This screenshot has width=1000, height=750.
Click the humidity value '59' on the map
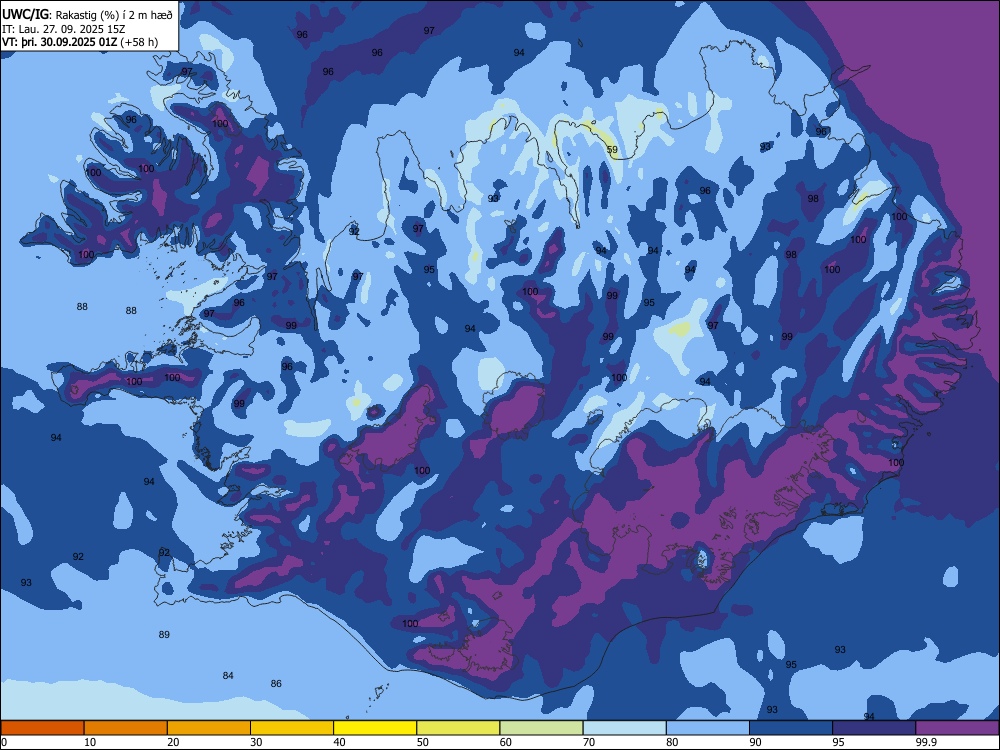pos(612,150)
